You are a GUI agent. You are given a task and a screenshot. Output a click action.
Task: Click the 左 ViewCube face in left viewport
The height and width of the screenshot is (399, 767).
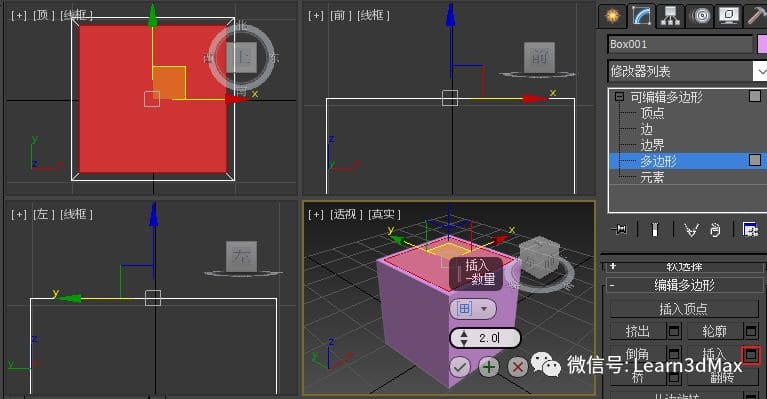242,256
